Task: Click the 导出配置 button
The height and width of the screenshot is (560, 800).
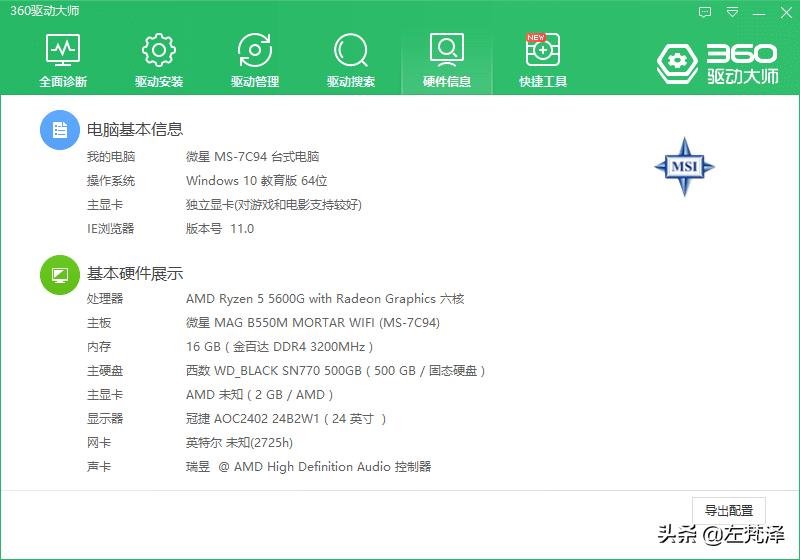Action: tap(729, 510)
